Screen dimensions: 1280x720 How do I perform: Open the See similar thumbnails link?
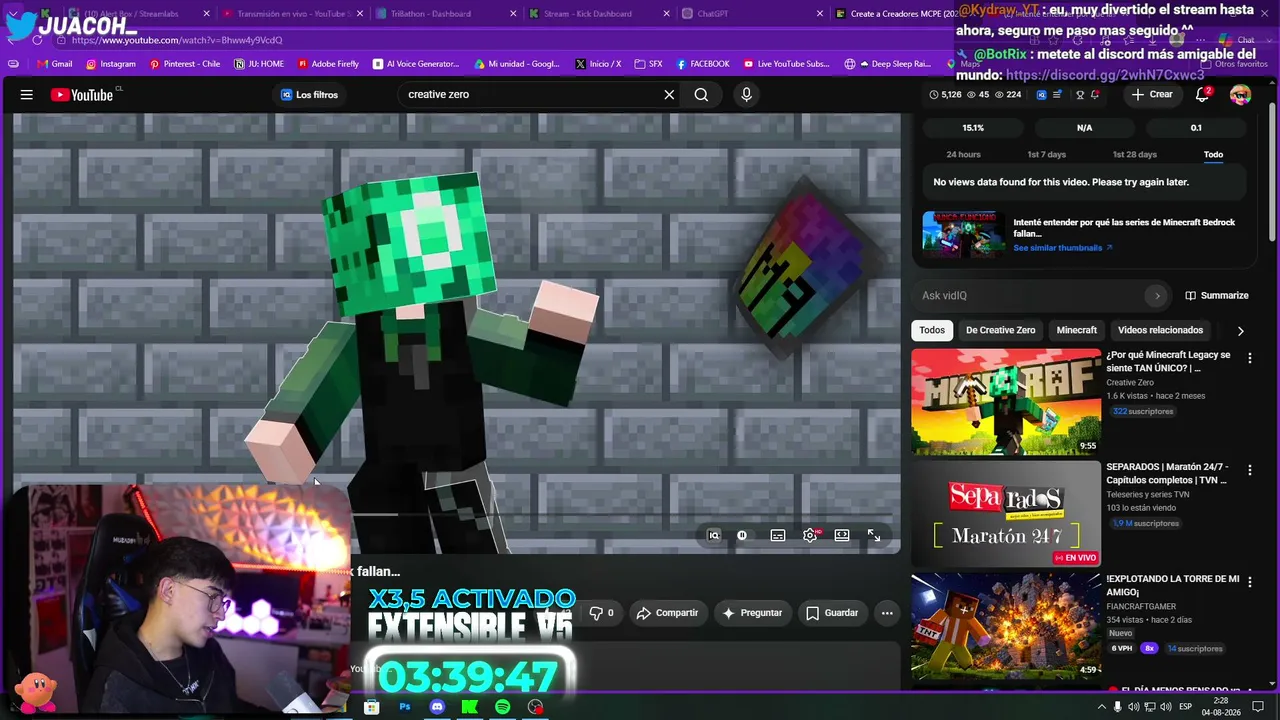coord(1063,248)
